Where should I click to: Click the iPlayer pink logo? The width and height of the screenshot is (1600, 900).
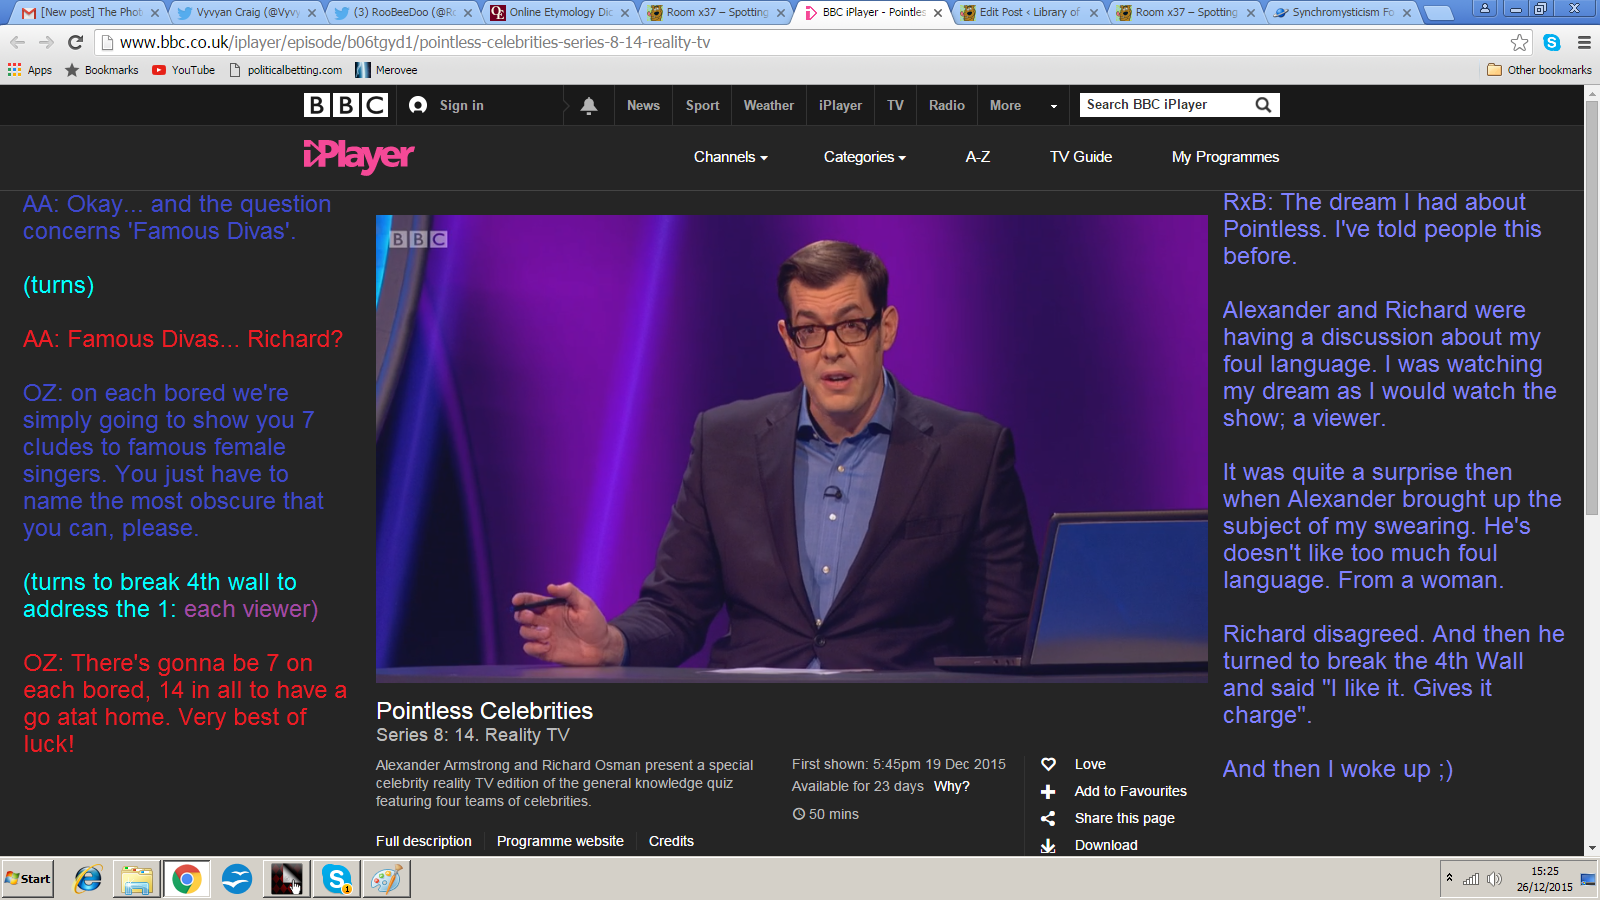click(x=358, y=156)
